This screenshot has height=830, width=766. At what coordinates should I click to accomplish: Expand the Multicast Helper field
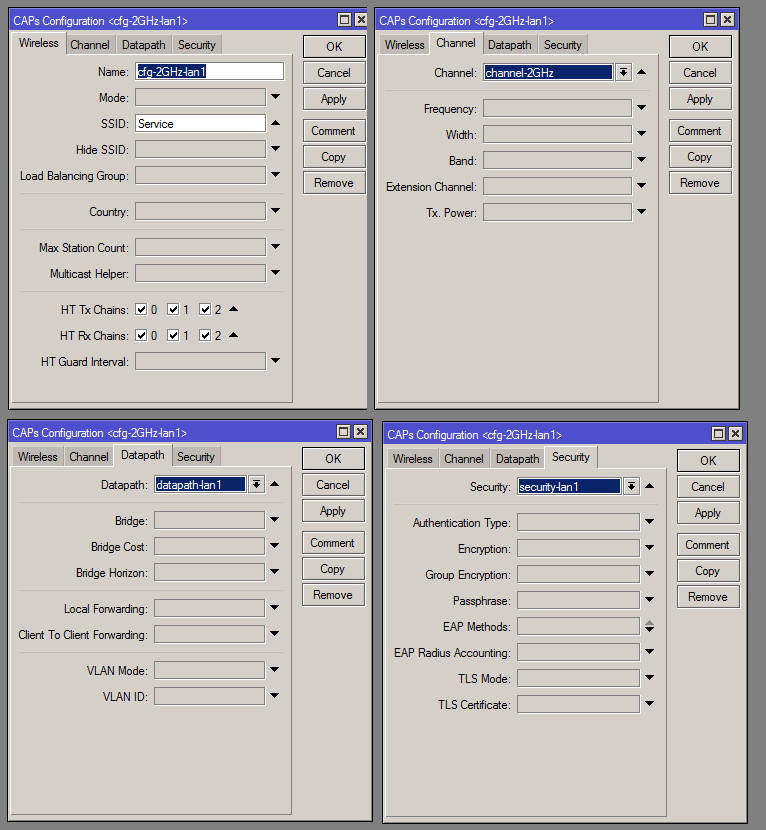point(275,273)
